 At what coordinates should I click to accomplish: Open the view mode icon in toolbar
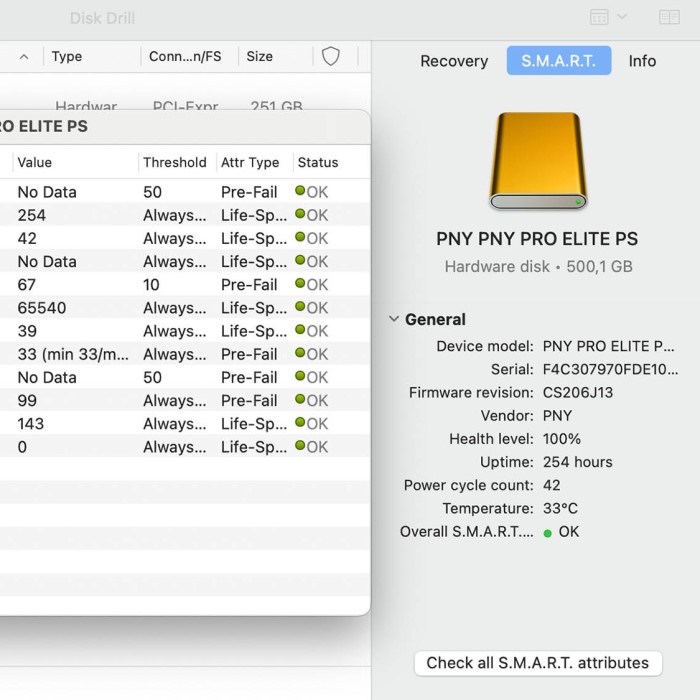click(599, 17)
